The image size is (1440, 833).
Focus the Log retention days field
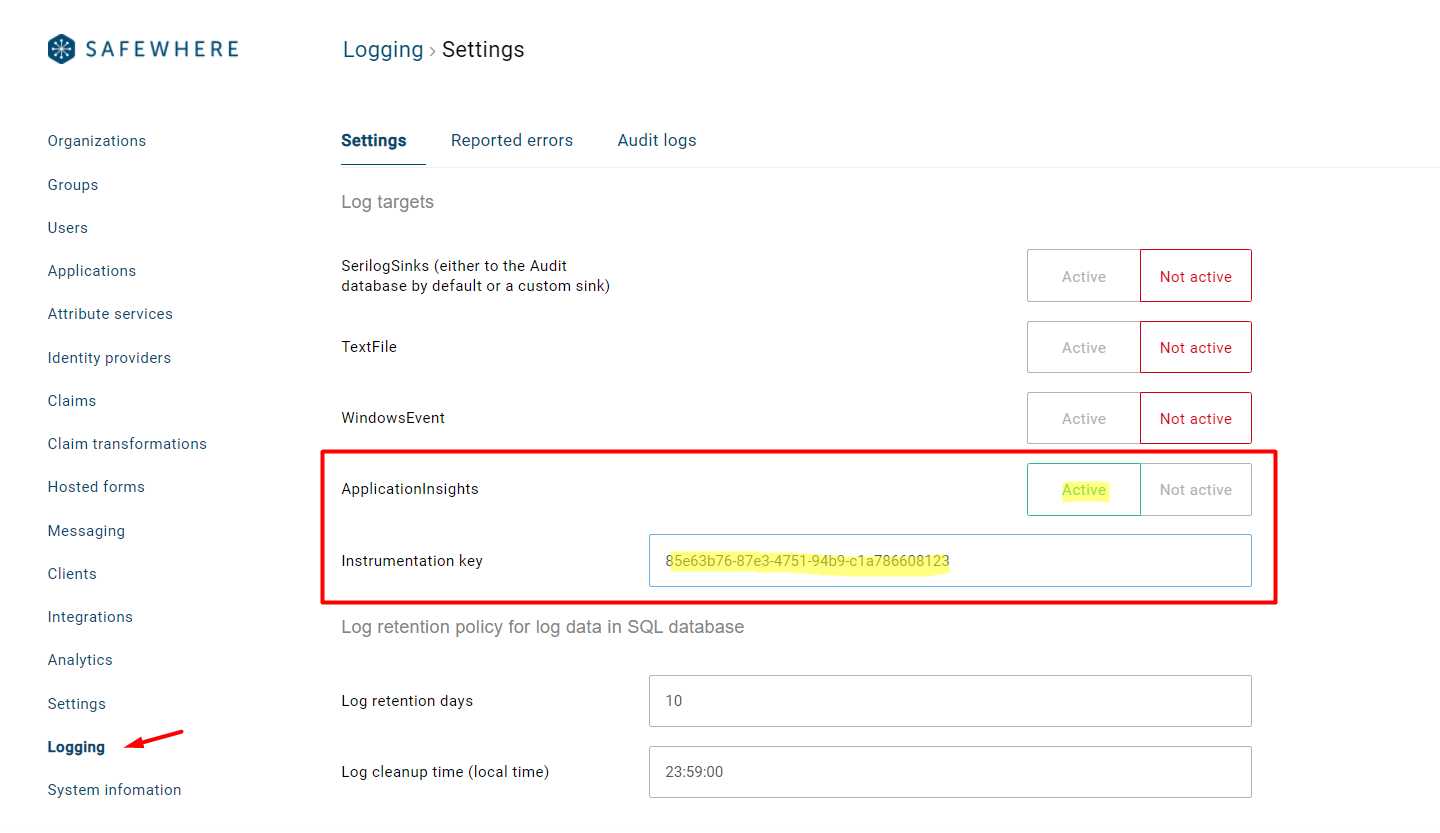point(949,701)
